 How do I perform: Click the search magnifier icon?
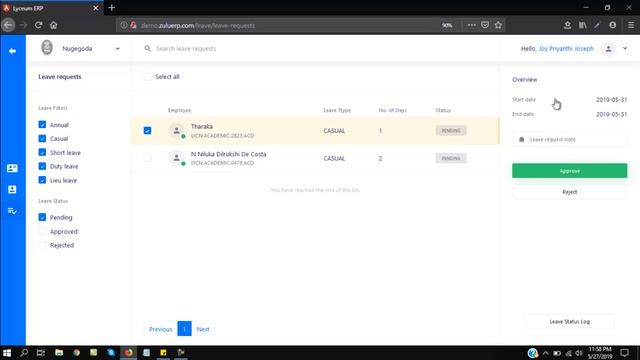147,49
